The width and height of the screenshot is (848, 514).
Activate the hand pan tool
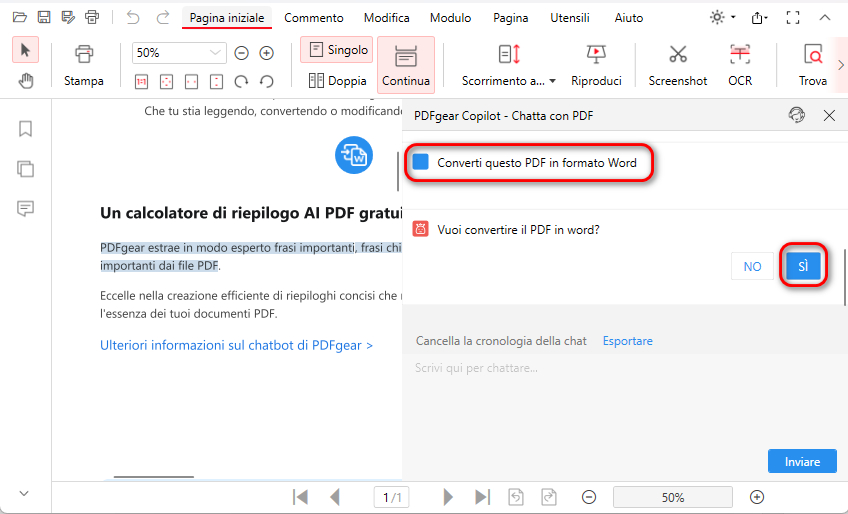point(25,81)
